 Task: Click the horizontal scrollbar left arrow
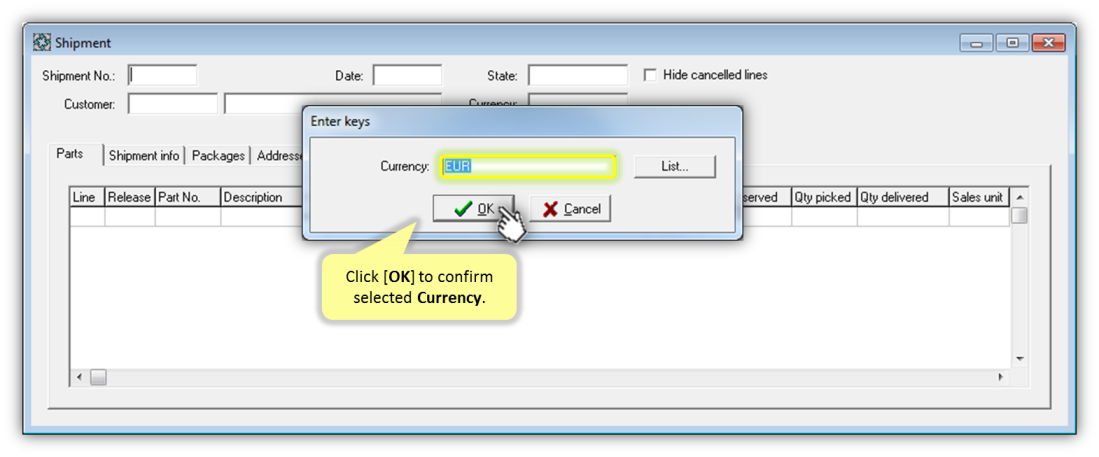coord(79,377)
